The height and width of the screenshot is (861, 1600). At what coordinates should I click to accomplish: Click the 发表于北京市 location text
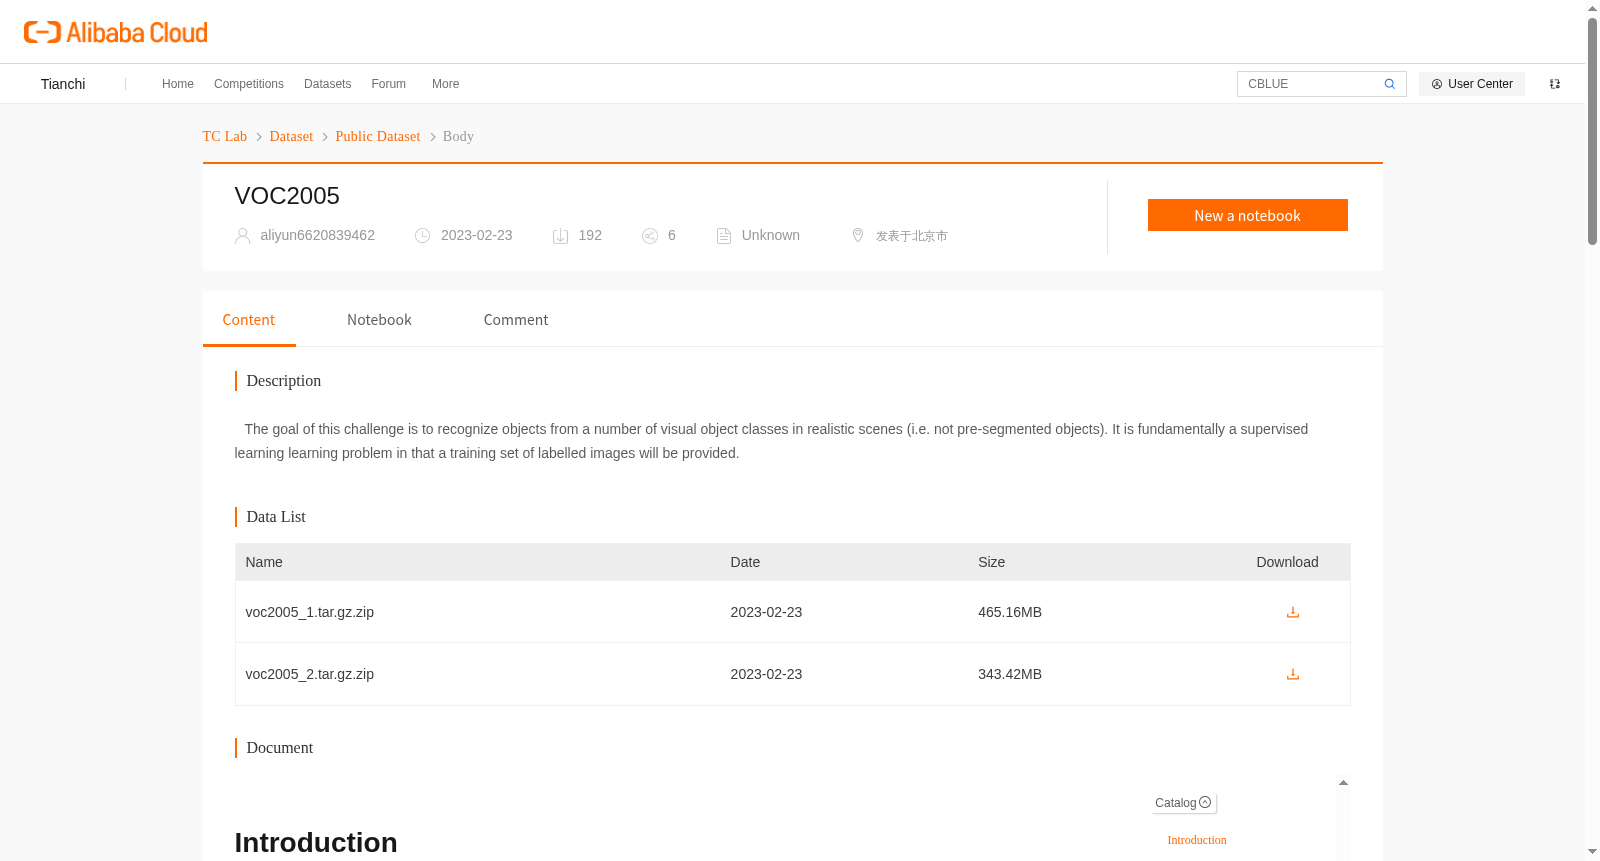click(912, 236)
